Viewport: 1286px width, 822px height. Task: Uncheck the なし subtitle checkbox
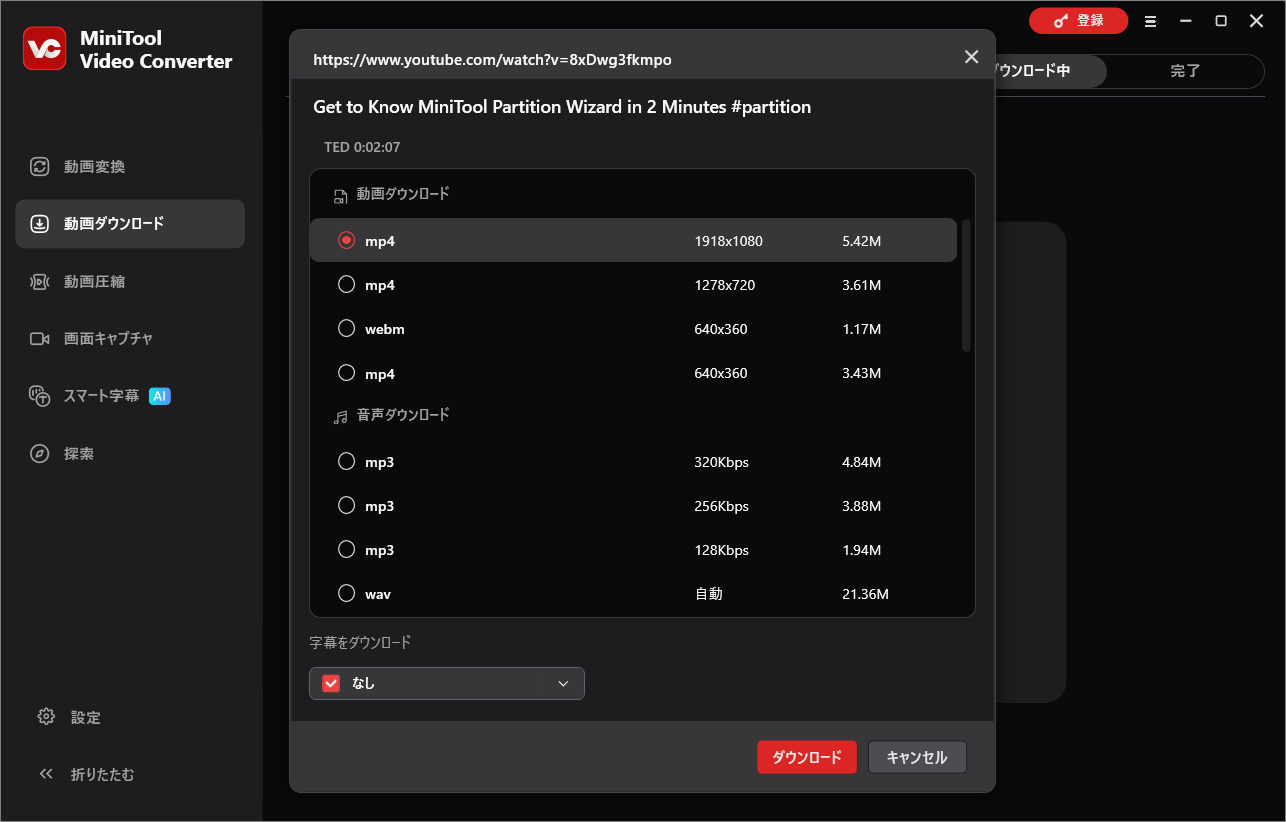click(x=330, y=683)
